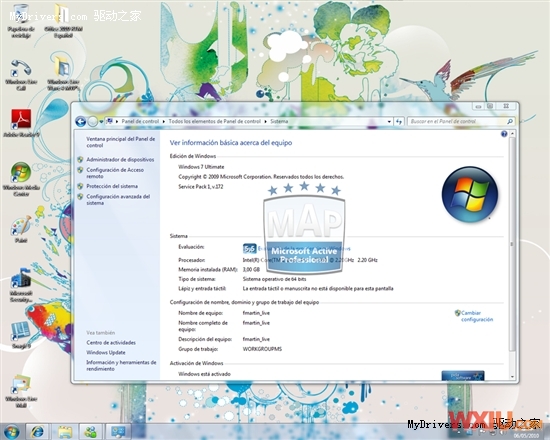Image resolution: width=550 pixels, height=440 pixels.
Task: Click the magnifier icon in search box
Action: [510, 121]
